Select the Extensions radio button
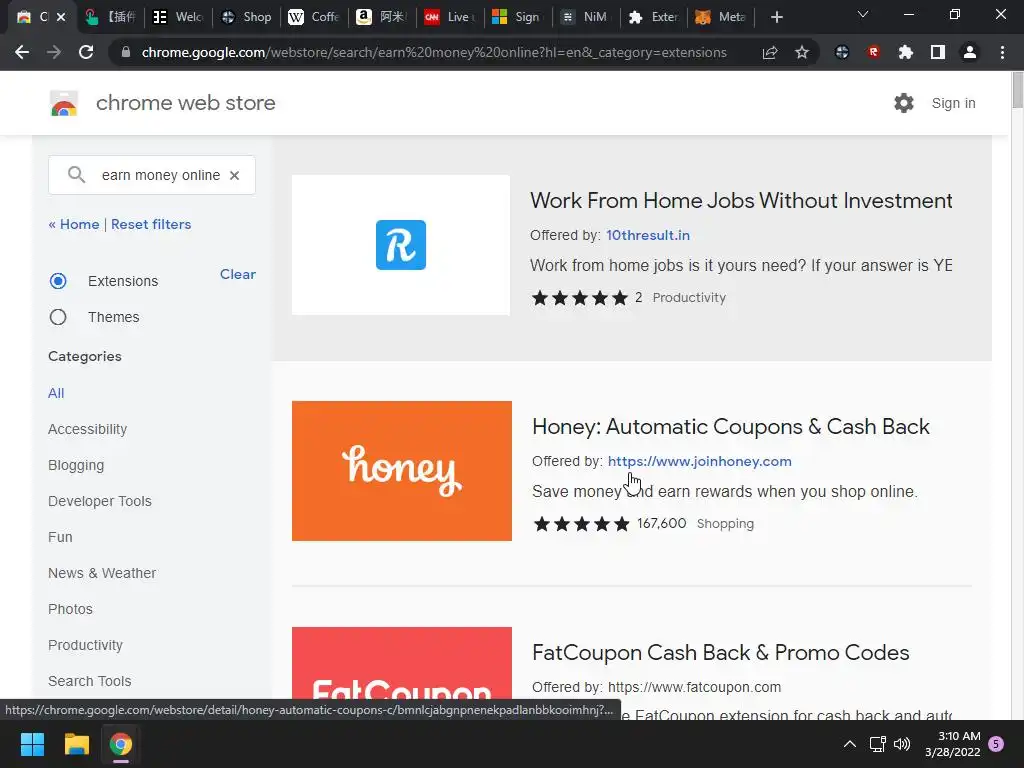Image resolution: width=1024 pixels, height=768 pixels. (58, 281)
